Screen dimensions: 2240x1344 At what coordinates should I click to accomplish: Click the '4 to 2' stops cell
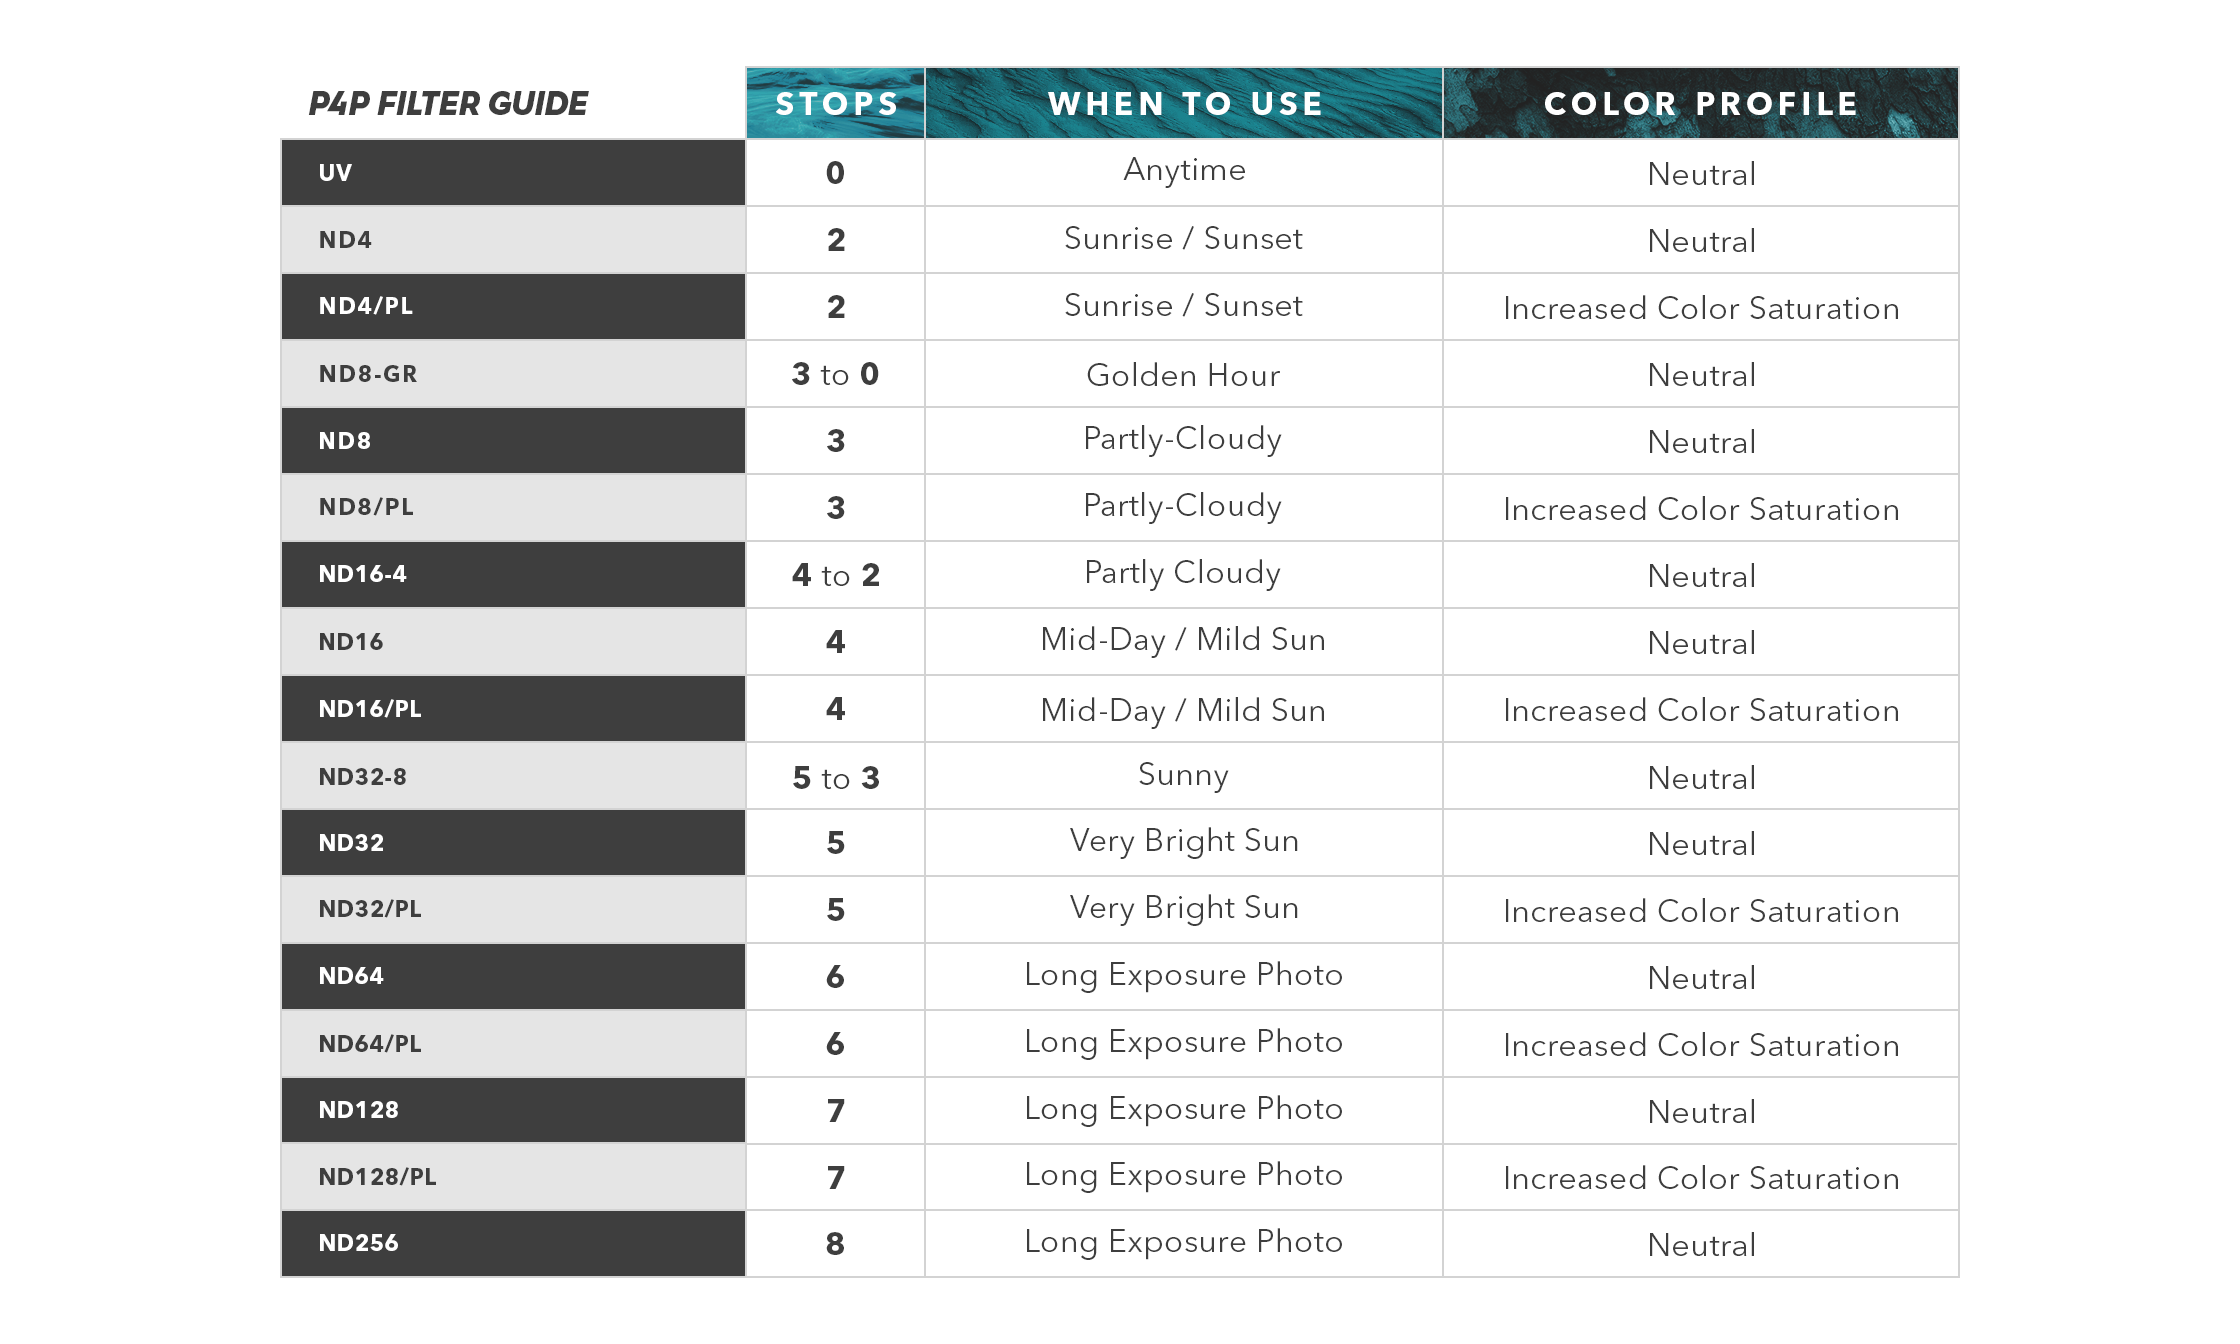[835, 576]
